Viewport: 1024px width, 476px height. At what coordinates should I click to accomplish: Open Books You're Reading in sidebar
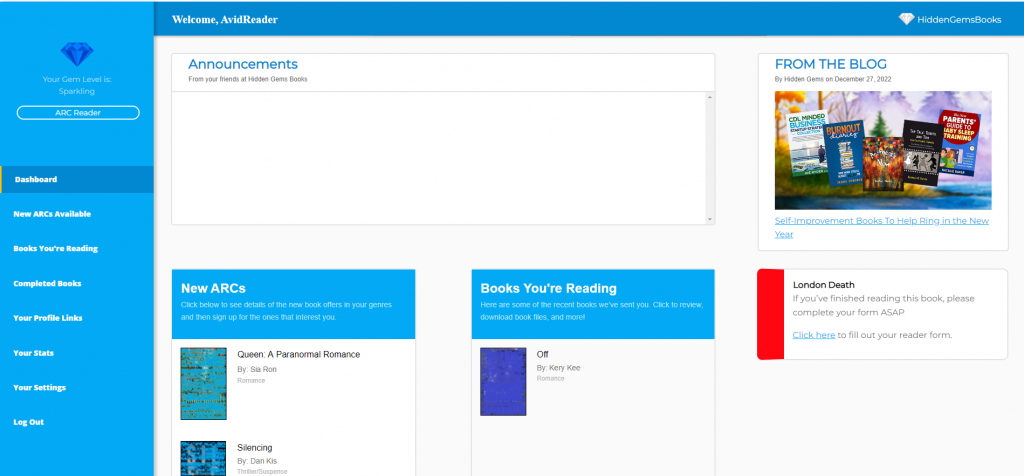click(55, 249)
